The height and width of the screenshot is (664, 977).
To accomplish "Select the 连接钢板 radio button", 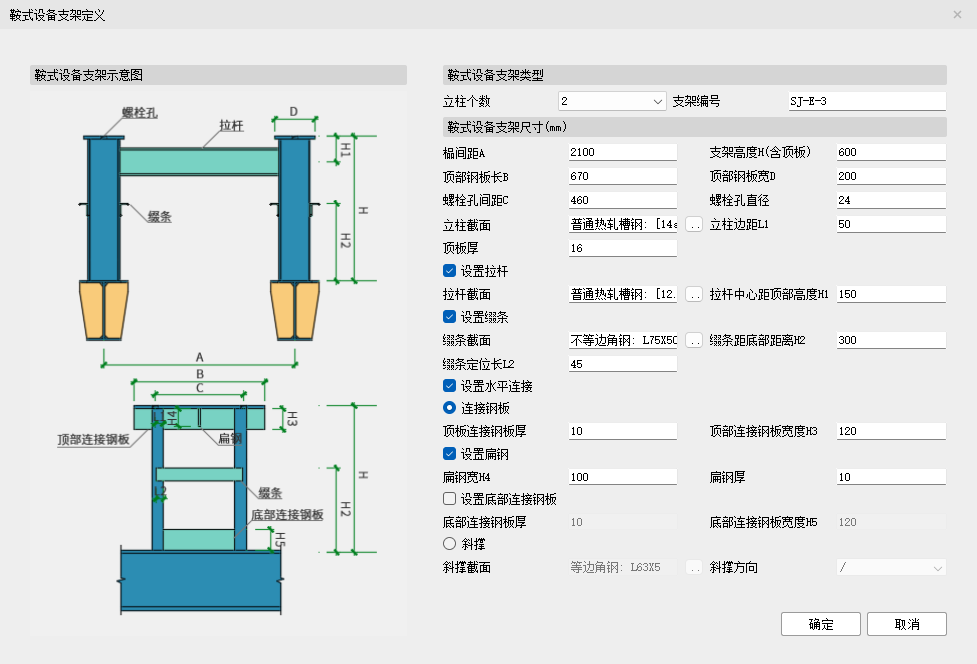I will tap(450, 408).
